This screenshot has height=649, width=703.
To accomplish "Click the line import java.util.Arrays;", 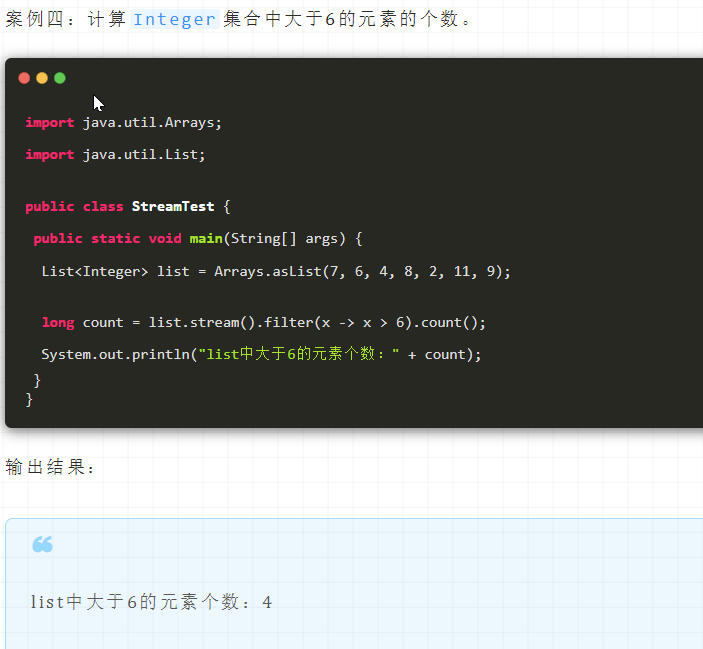I will tap(123, 123).
